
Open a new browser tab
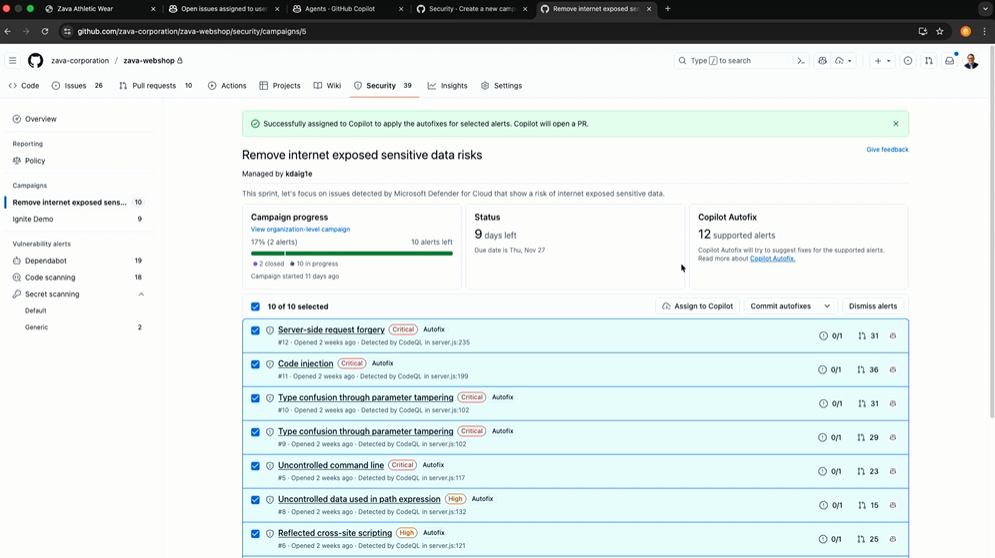668,9
